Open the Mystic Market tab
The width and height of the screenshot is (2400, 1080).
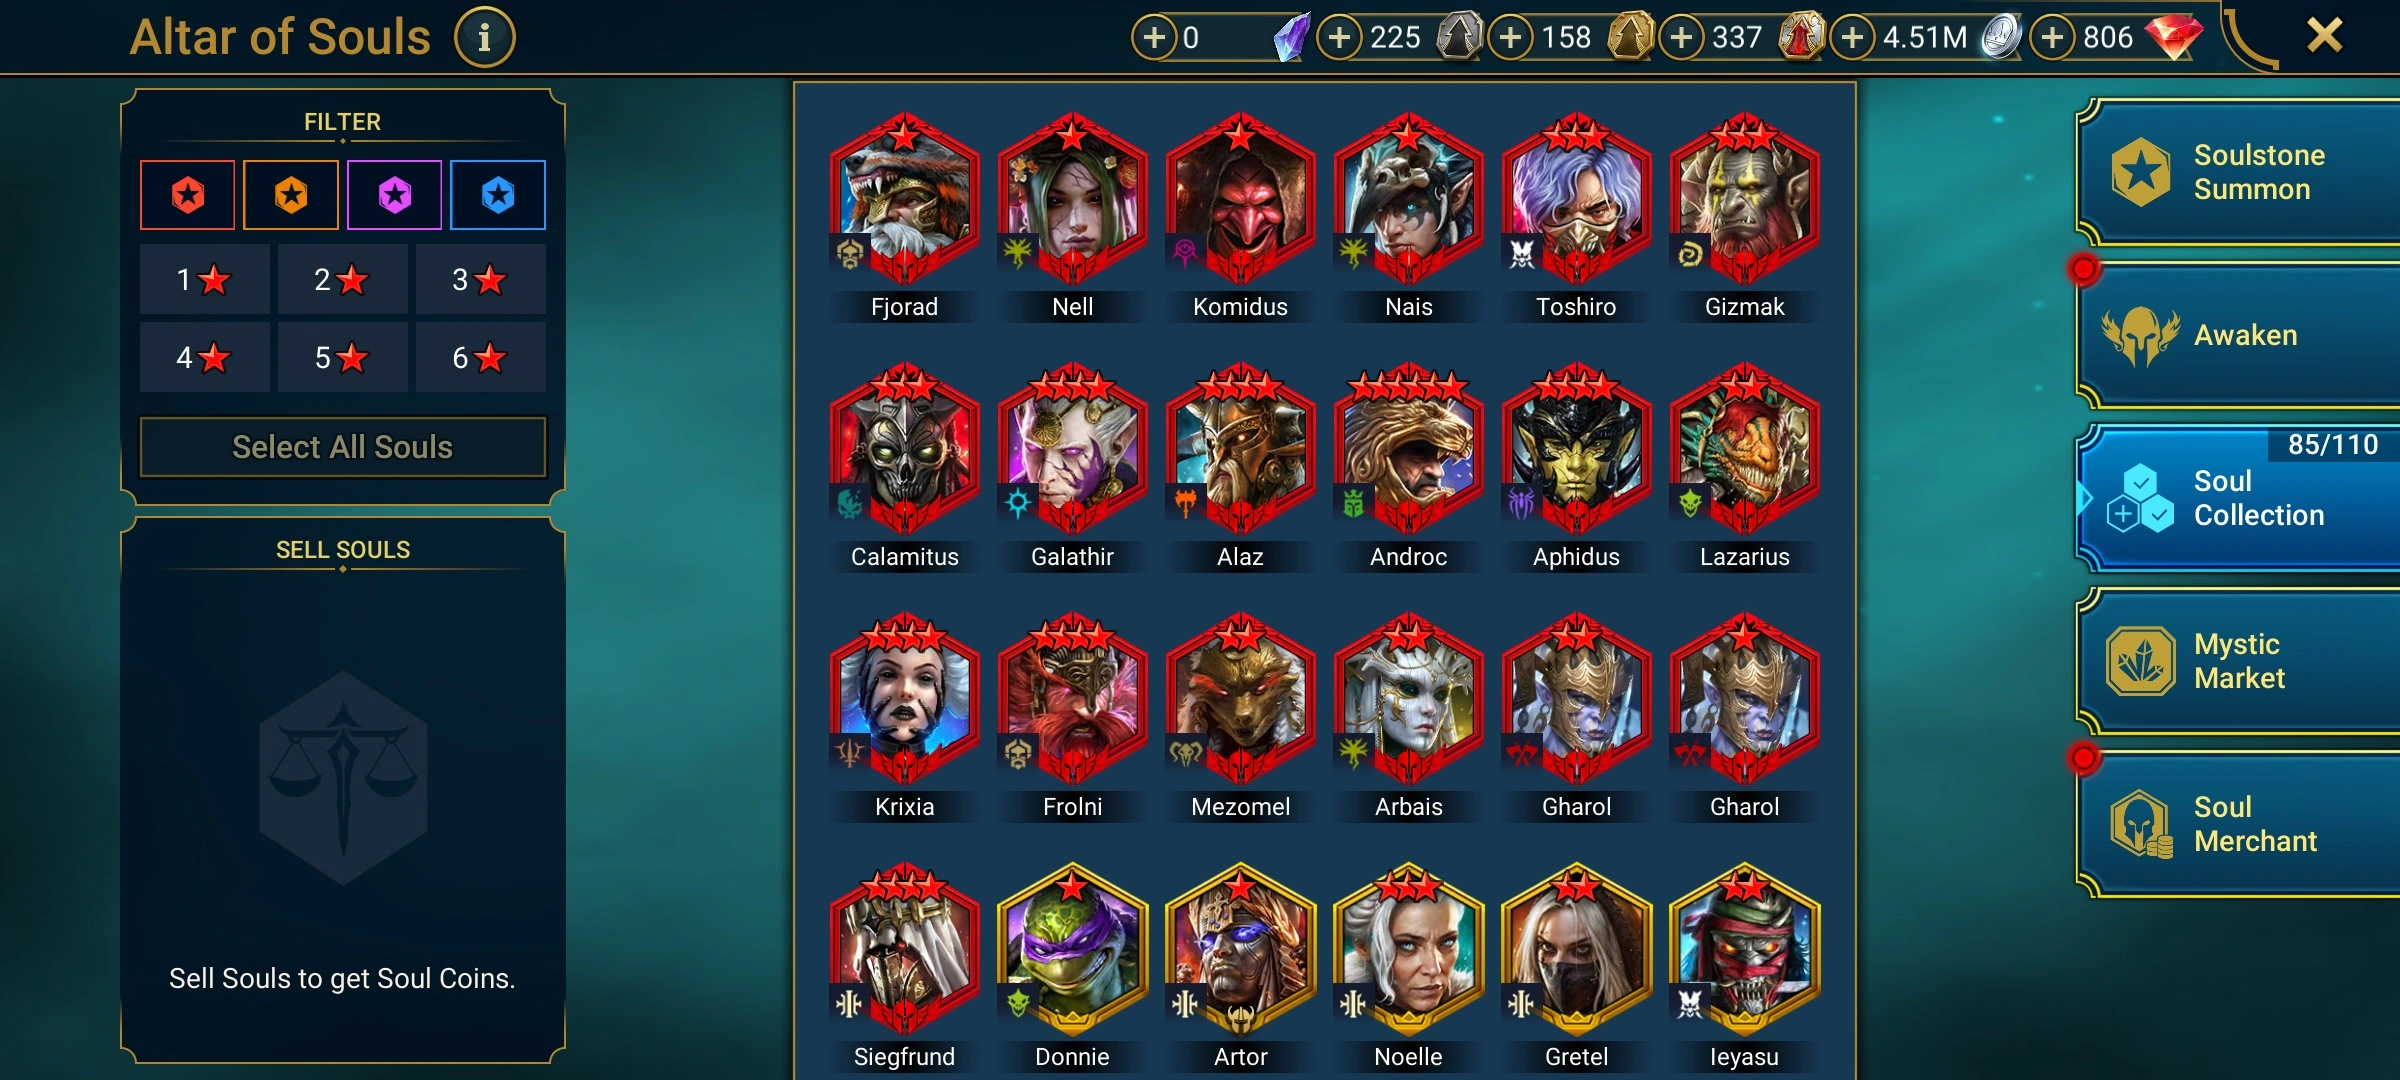pyautogui.click(x=2240, y=661)
